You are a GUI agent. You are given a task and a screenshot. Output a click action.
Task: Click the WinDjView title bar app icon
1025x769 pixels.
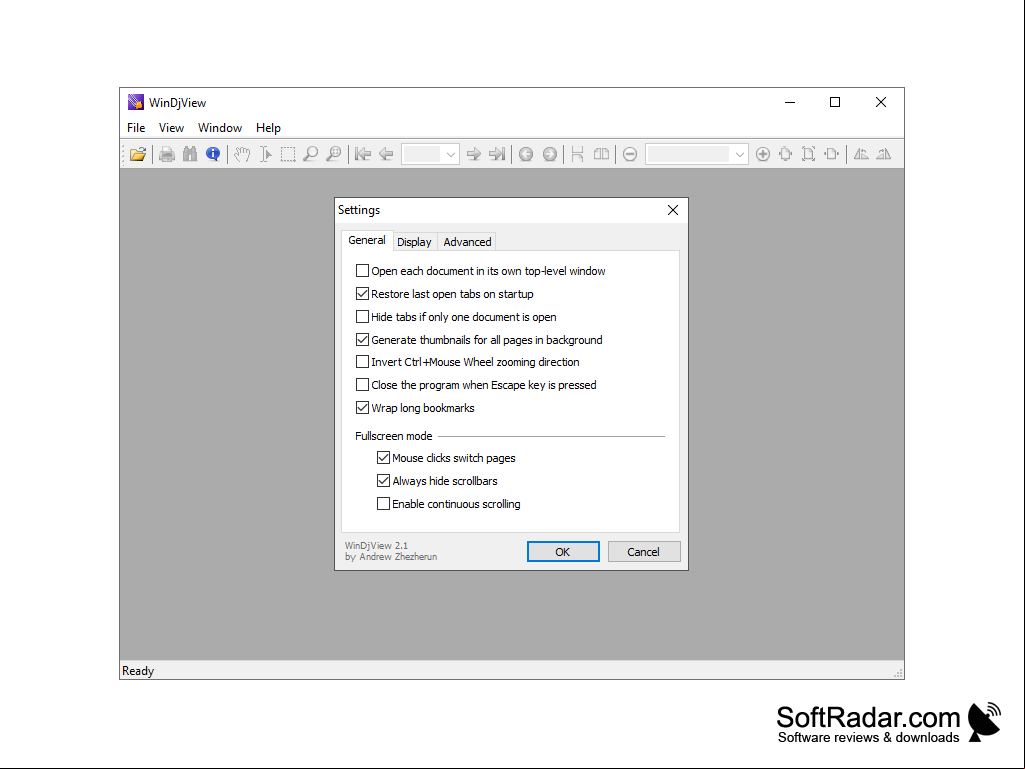[x=136, y=102]
